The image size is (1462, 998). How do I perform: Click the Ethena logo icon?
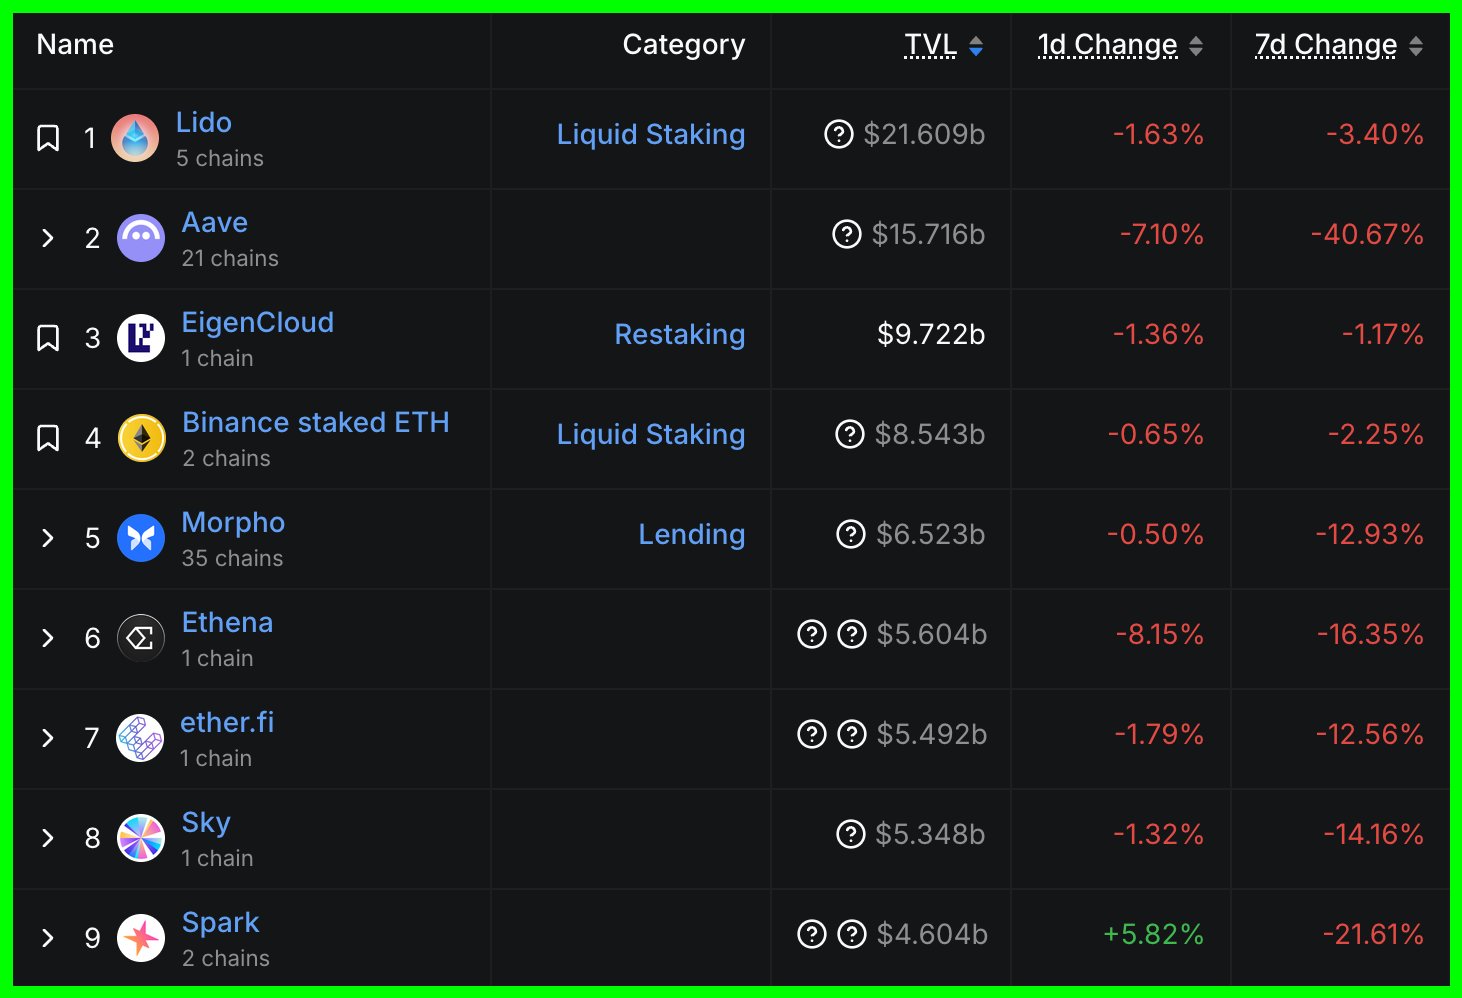click(x=141, y=638)
